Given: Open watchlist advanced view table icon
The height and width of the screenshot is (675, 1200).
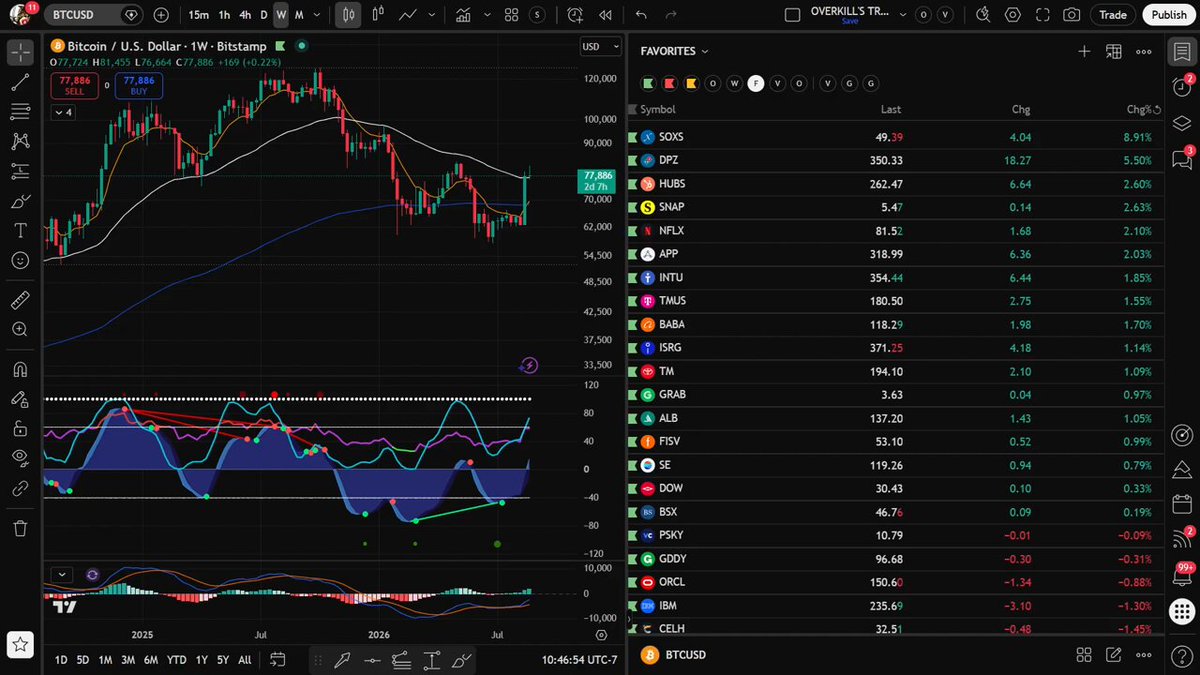Looking at the screenshot, I should pos(1113,51).
